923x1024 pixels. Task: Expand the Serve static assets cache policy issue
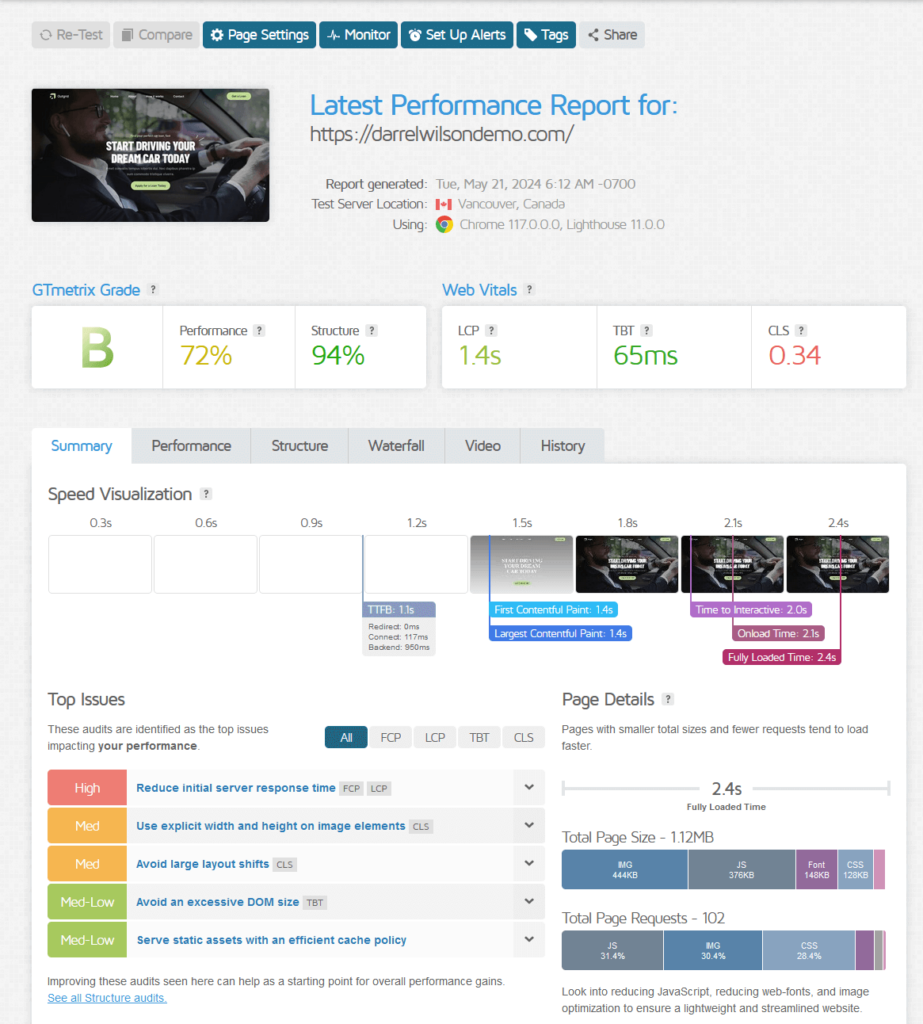[x=529, y=939]
